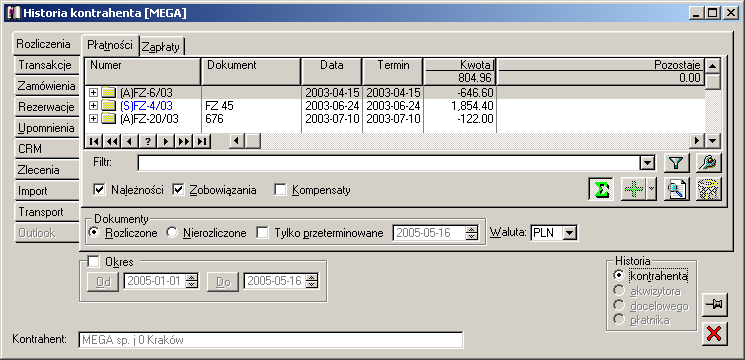Toggle the Zobowiązania checkbox
This screenshot has height=360, width=745.
coord(178,190)
